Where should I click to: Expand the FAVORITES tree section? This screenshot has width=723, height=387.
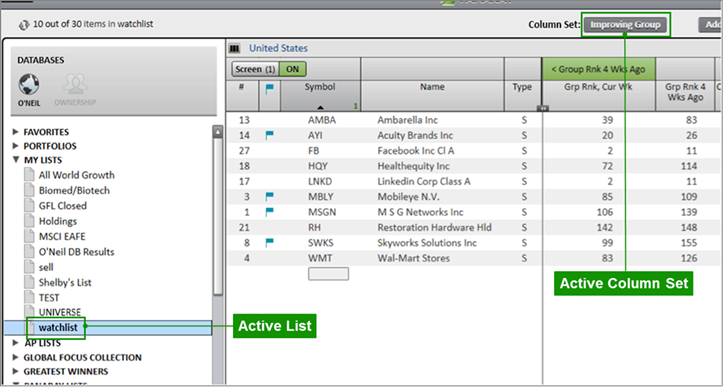pos(16,132)
